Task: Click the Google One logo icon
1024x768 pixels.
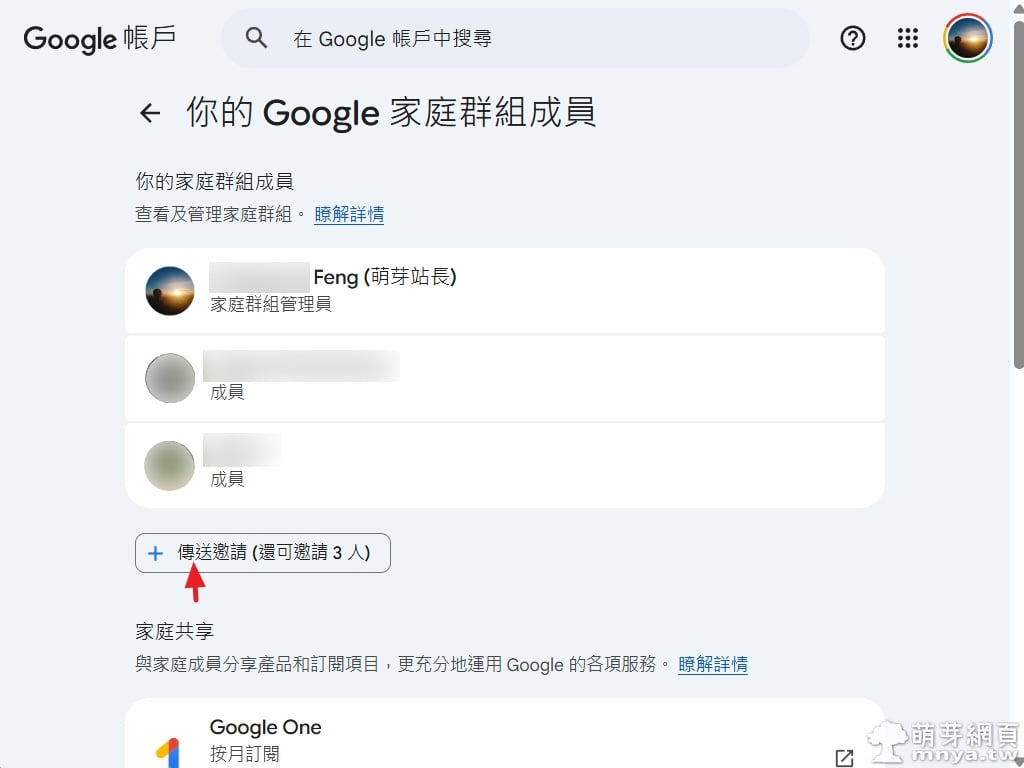Action: coord(168,750)
